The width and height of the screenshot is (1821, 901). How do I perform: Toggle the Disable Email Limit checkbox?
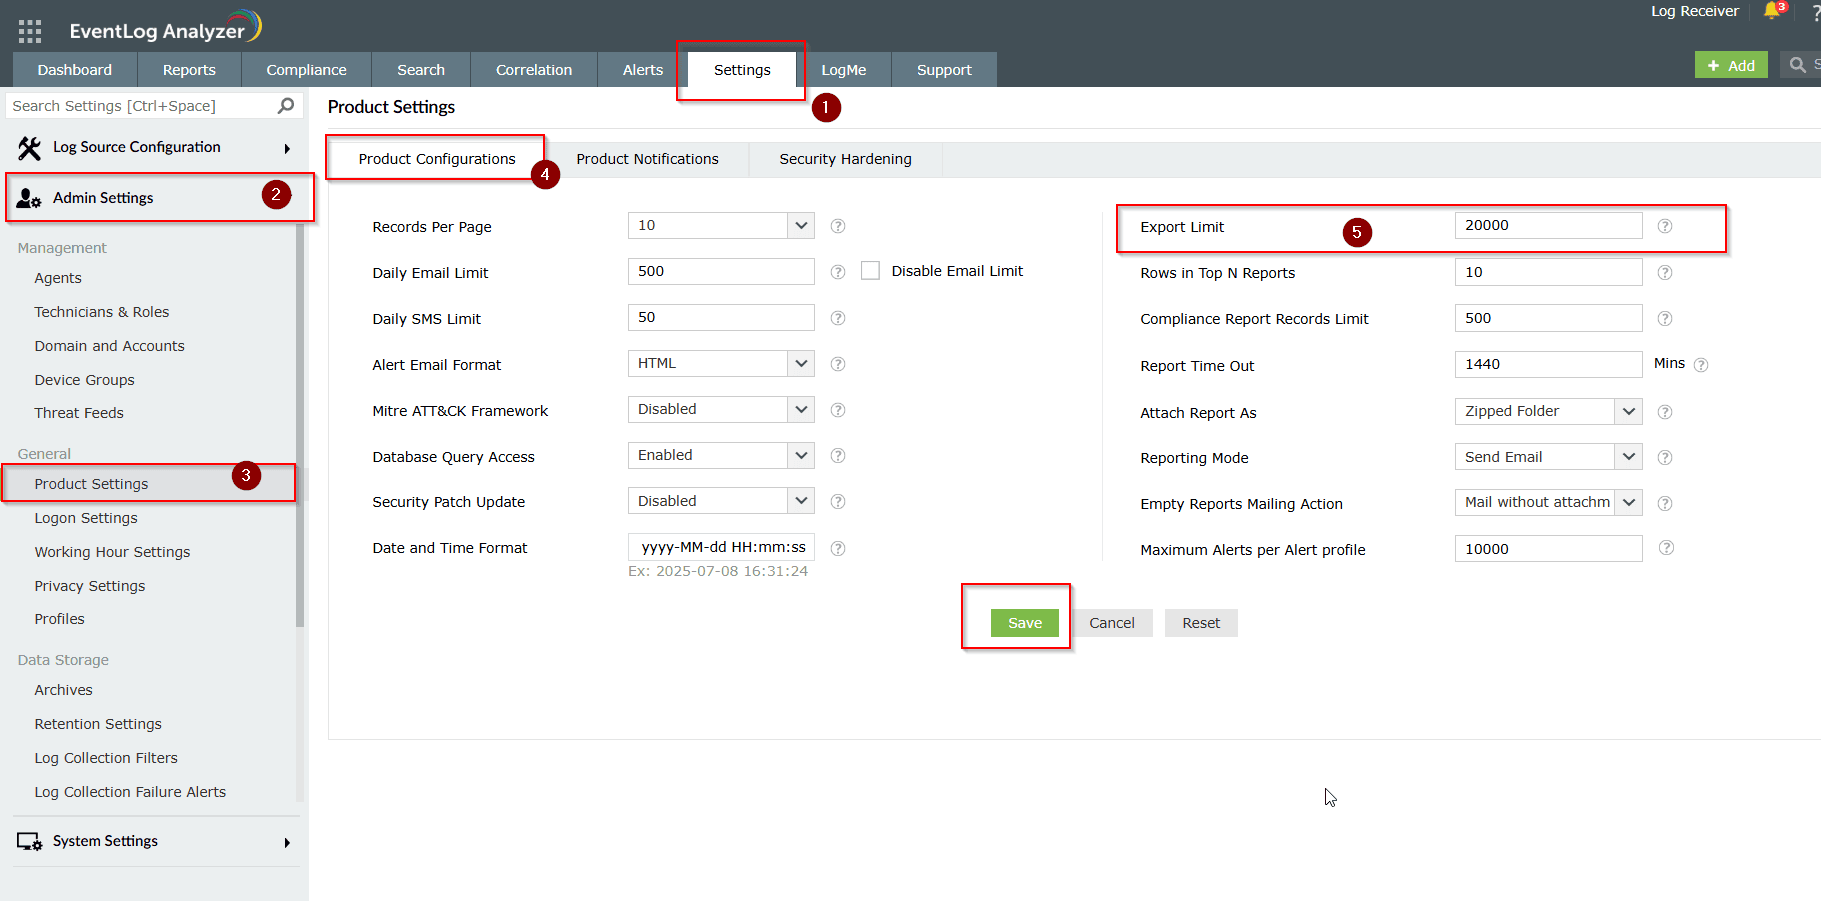point(871,271)
